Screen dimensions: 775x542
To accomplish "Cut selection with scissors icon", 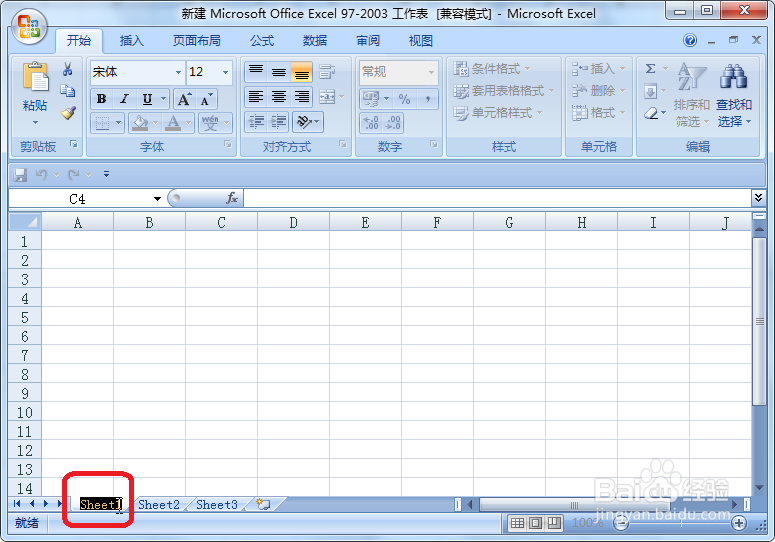I will click(x=68, y=69).
